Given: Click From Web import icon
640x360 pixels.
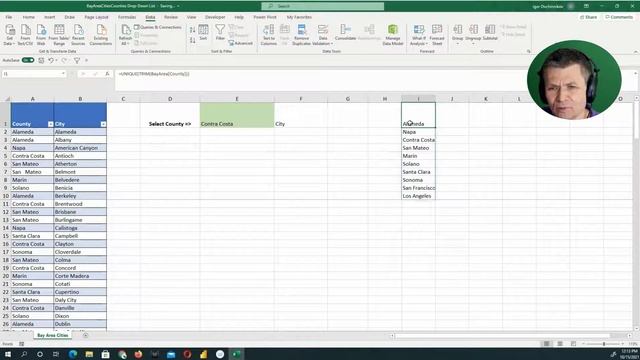Looking at the screenshot, I should (41, 35).
